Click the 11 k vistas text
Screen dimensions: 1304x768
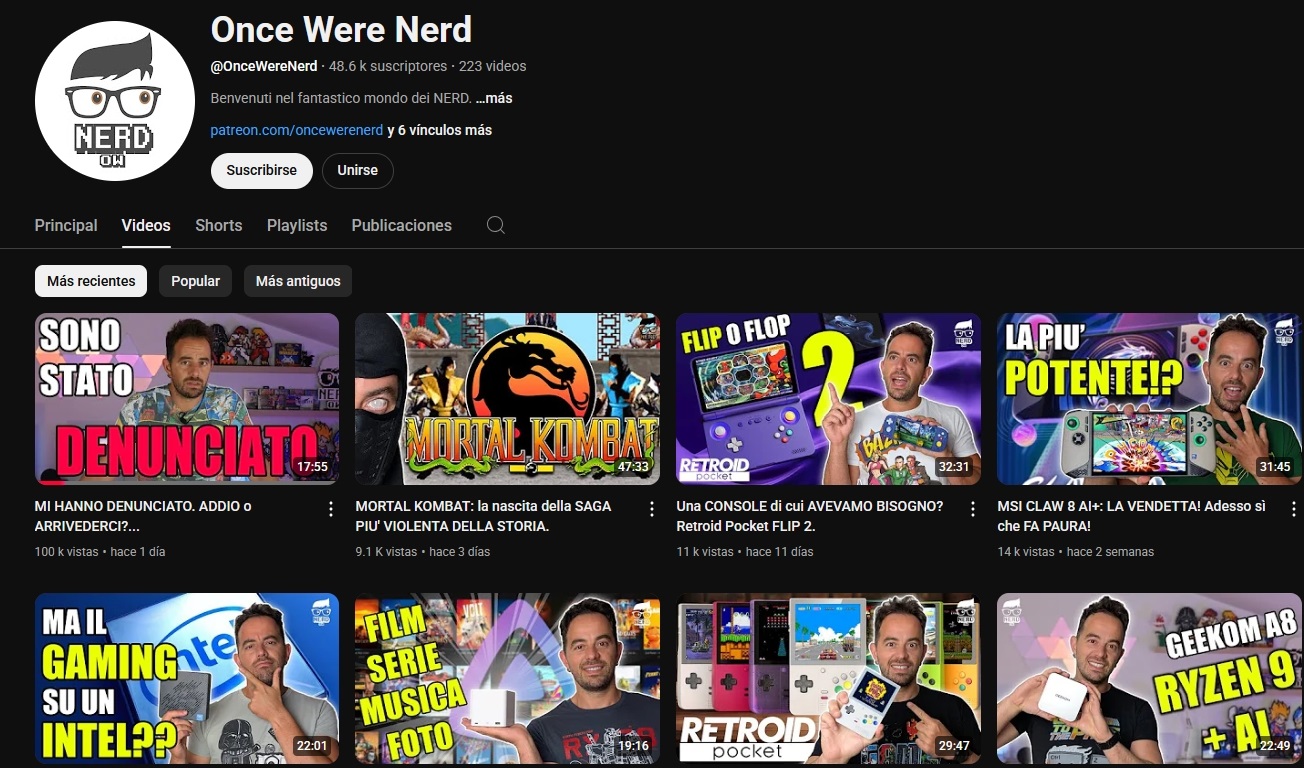[x=705, y=552]
